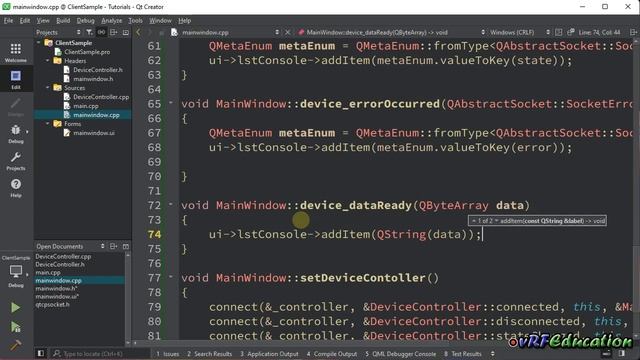Fold setDeviceContoller function at line 77

(x=171, y=276)
